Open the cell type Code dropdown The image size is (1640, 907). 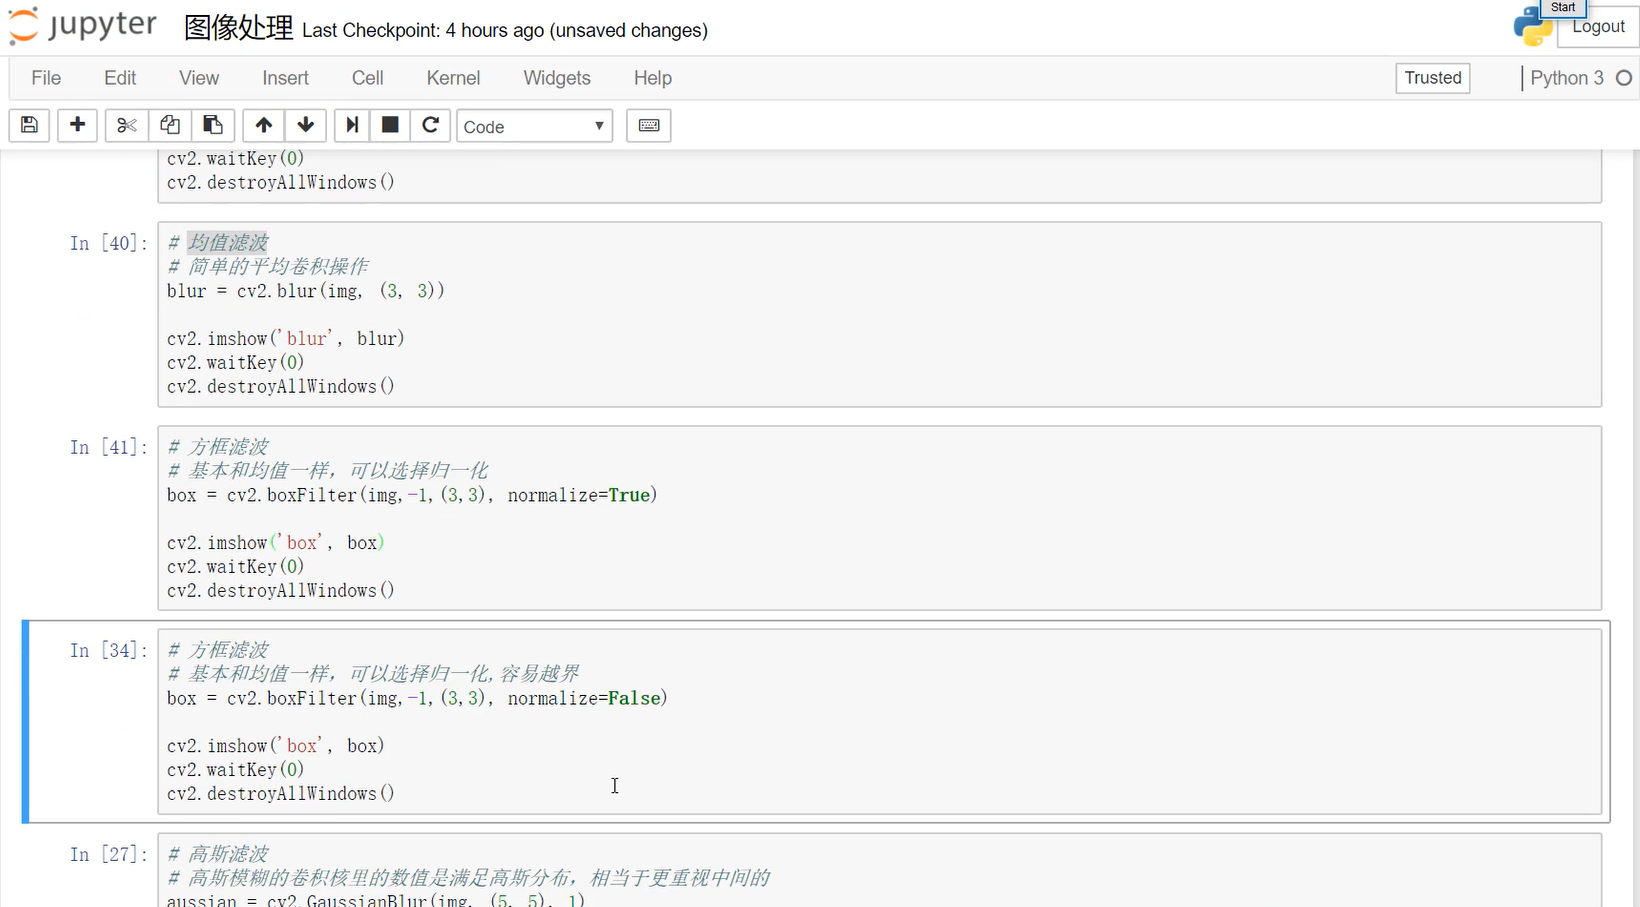(x=534, y=126)
